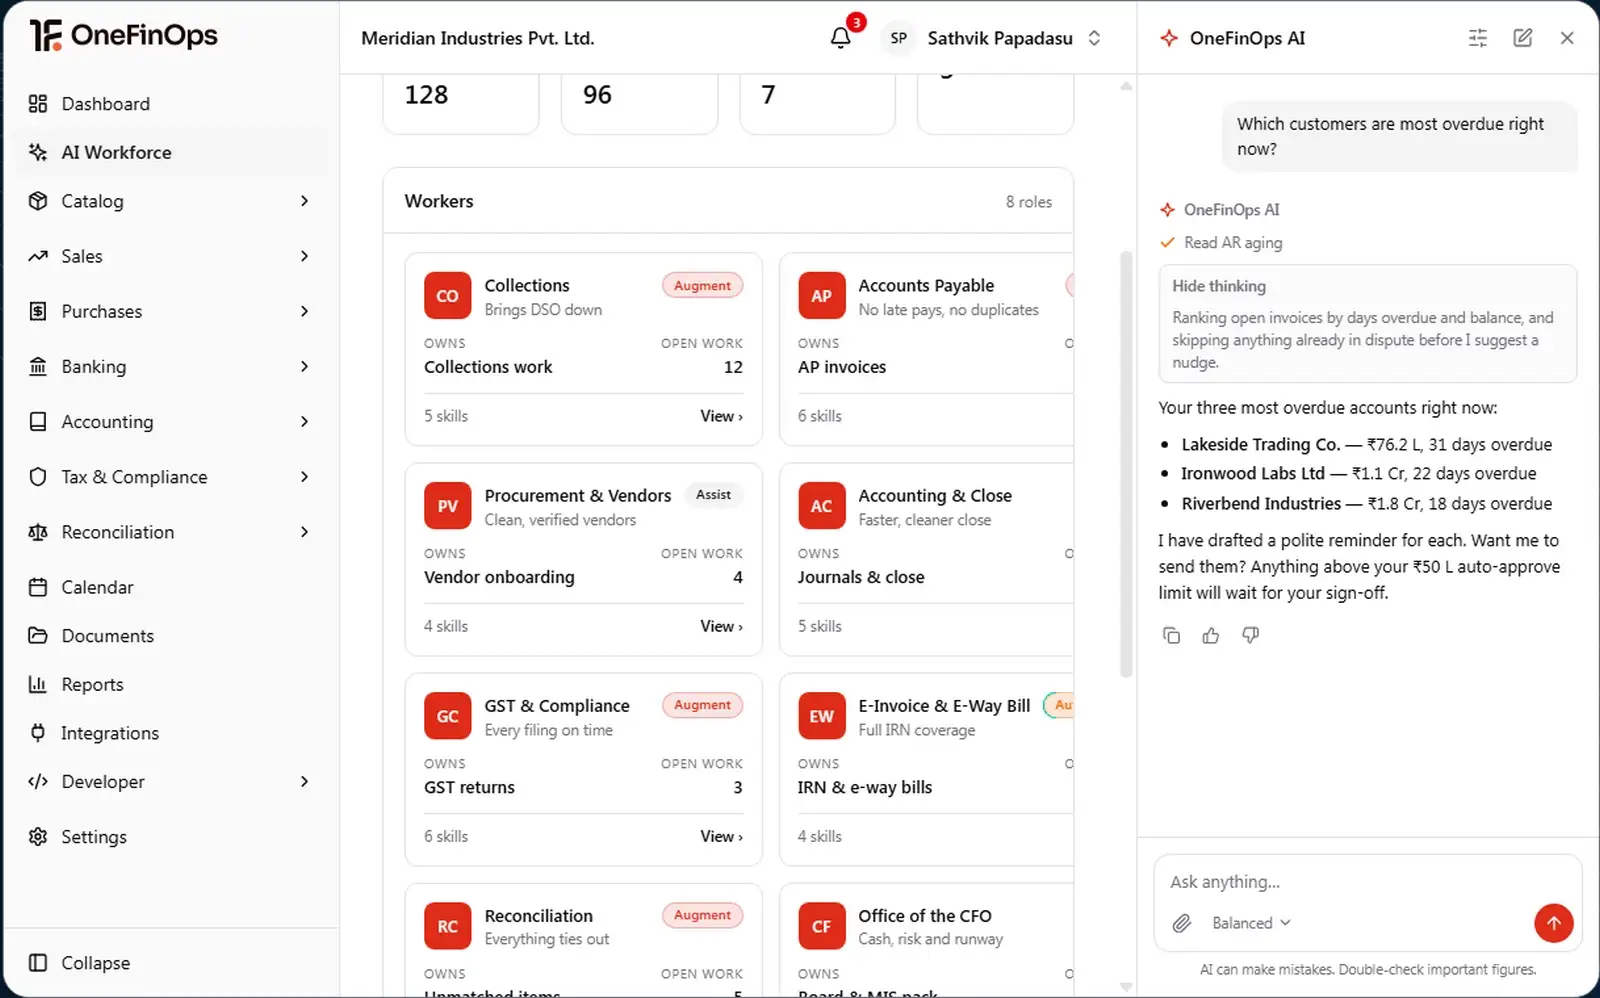Open Integrations page
Image resolution: width=1600 pixels, height=998 pixels.
(172, 733)
